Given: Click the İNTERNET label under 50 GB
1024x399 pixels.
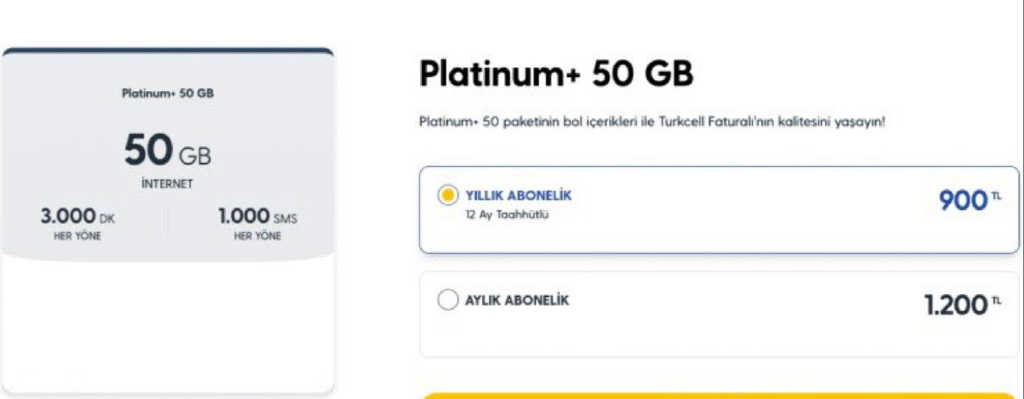Looking at the screenshot, I should (x=167, y=184).
